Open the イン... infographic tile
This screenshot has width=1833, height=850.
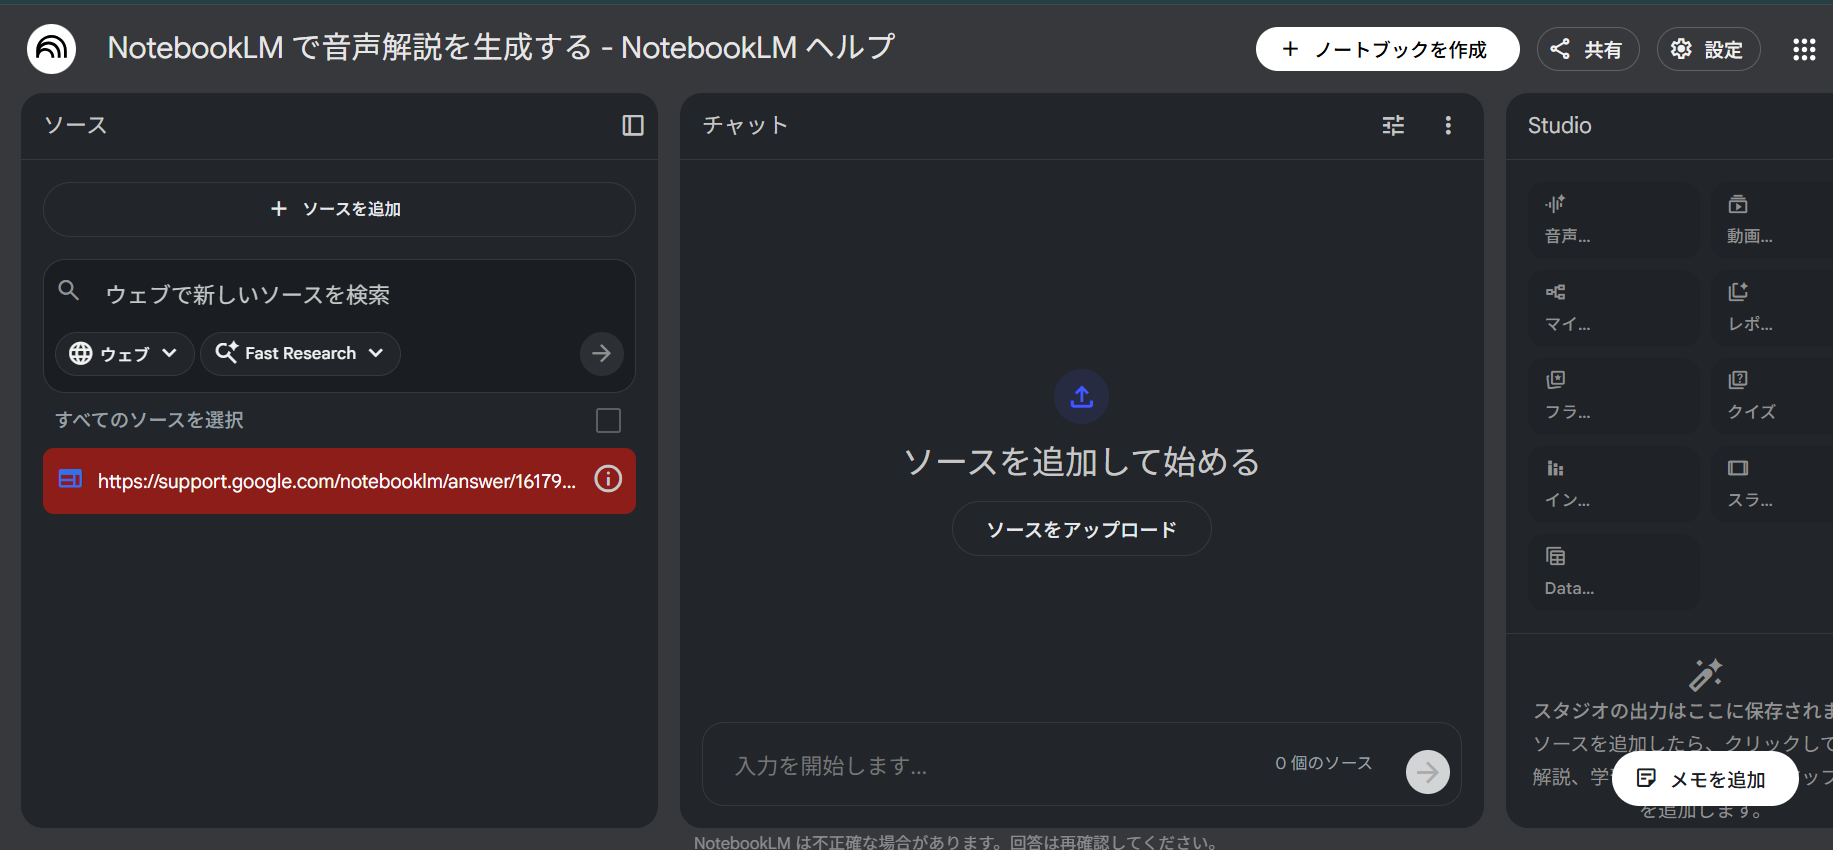[1614, 484]
